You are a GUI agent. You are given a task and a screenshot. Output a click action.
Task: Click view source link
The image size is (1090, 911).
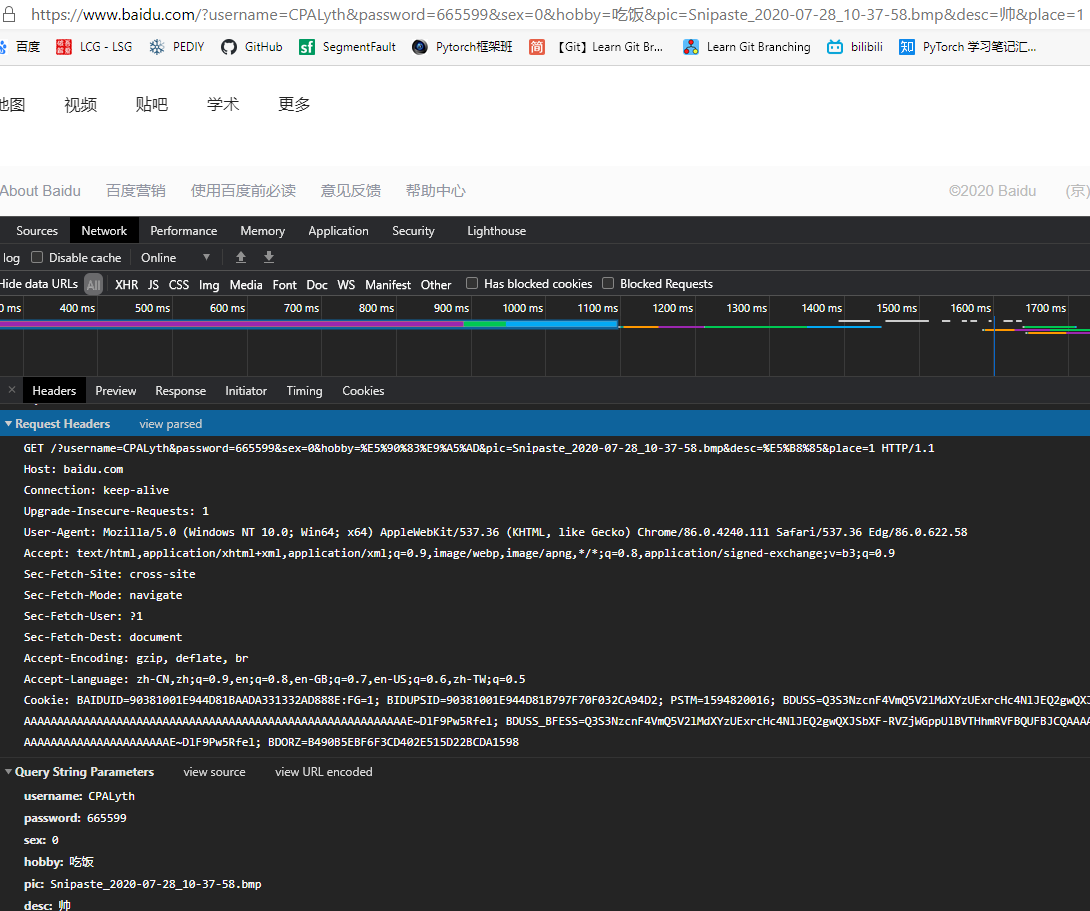(x=214, y=772)
